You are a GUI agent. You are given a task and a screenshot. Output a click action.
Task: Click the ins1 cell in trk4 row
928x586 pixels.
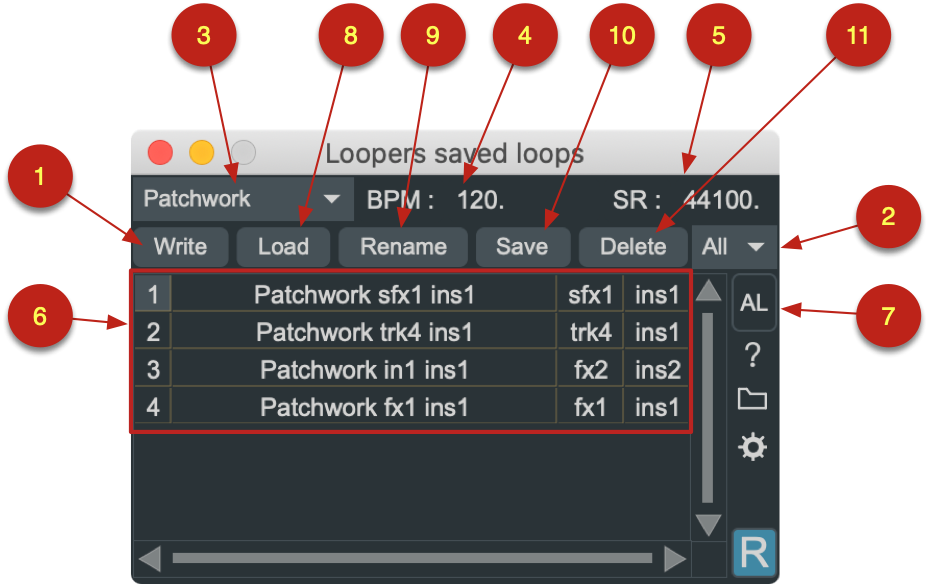click(x=657, y=331)
